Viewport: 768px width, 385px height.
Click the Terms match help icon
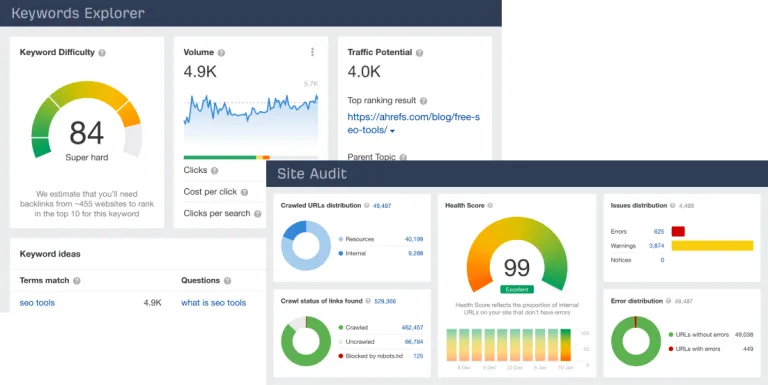click(76, 281)
